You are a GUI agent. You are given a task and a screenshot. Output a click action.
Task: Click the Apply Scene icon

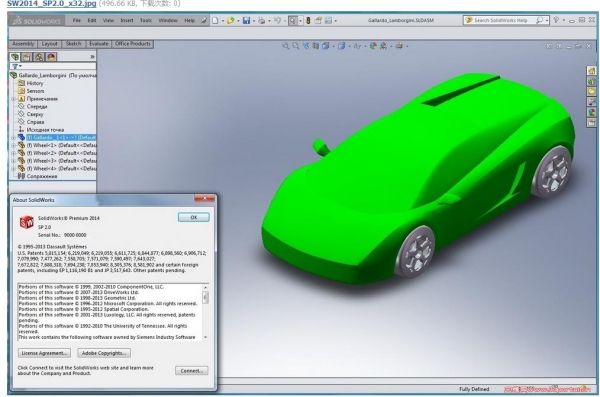(x=383, y=46)
